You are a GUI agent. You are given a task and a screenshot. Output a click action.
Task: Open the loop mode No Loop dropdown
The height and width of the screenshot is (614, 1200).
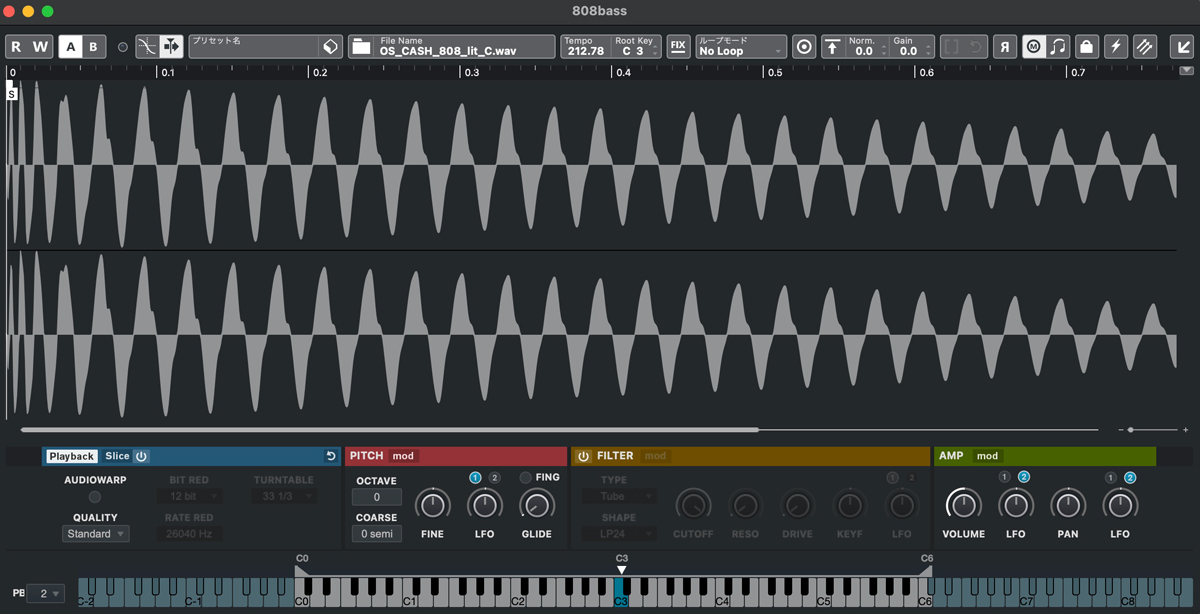coord(740,47)
